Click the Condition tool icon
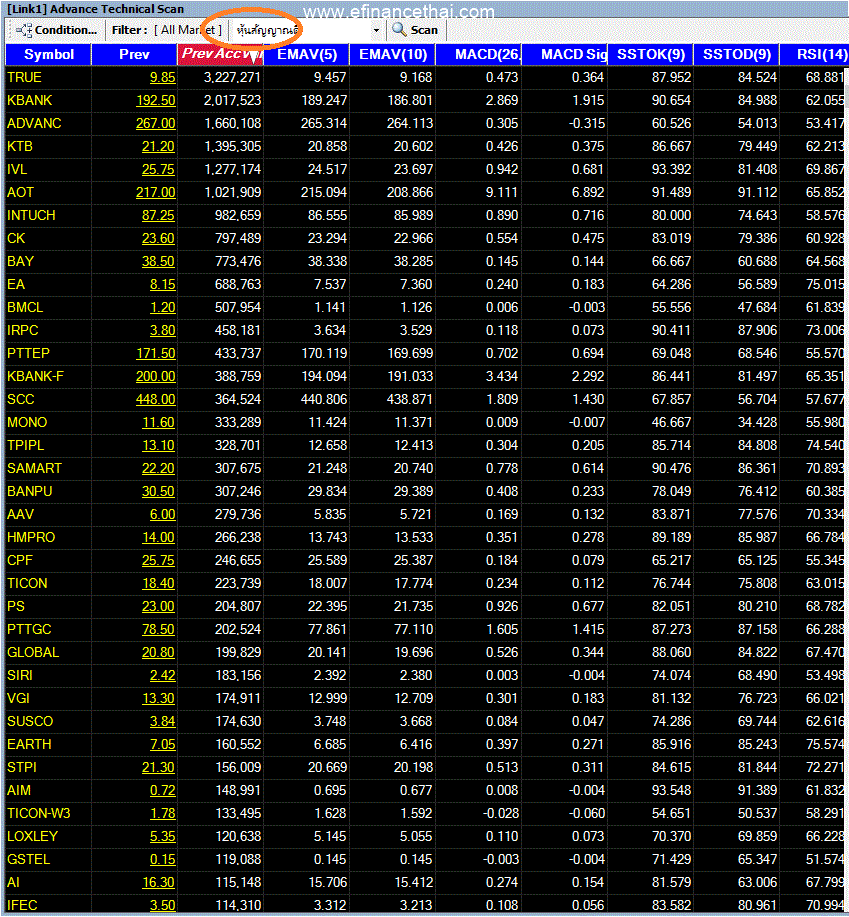The height and width of the screenshot is (917, 849). [23, 30]
